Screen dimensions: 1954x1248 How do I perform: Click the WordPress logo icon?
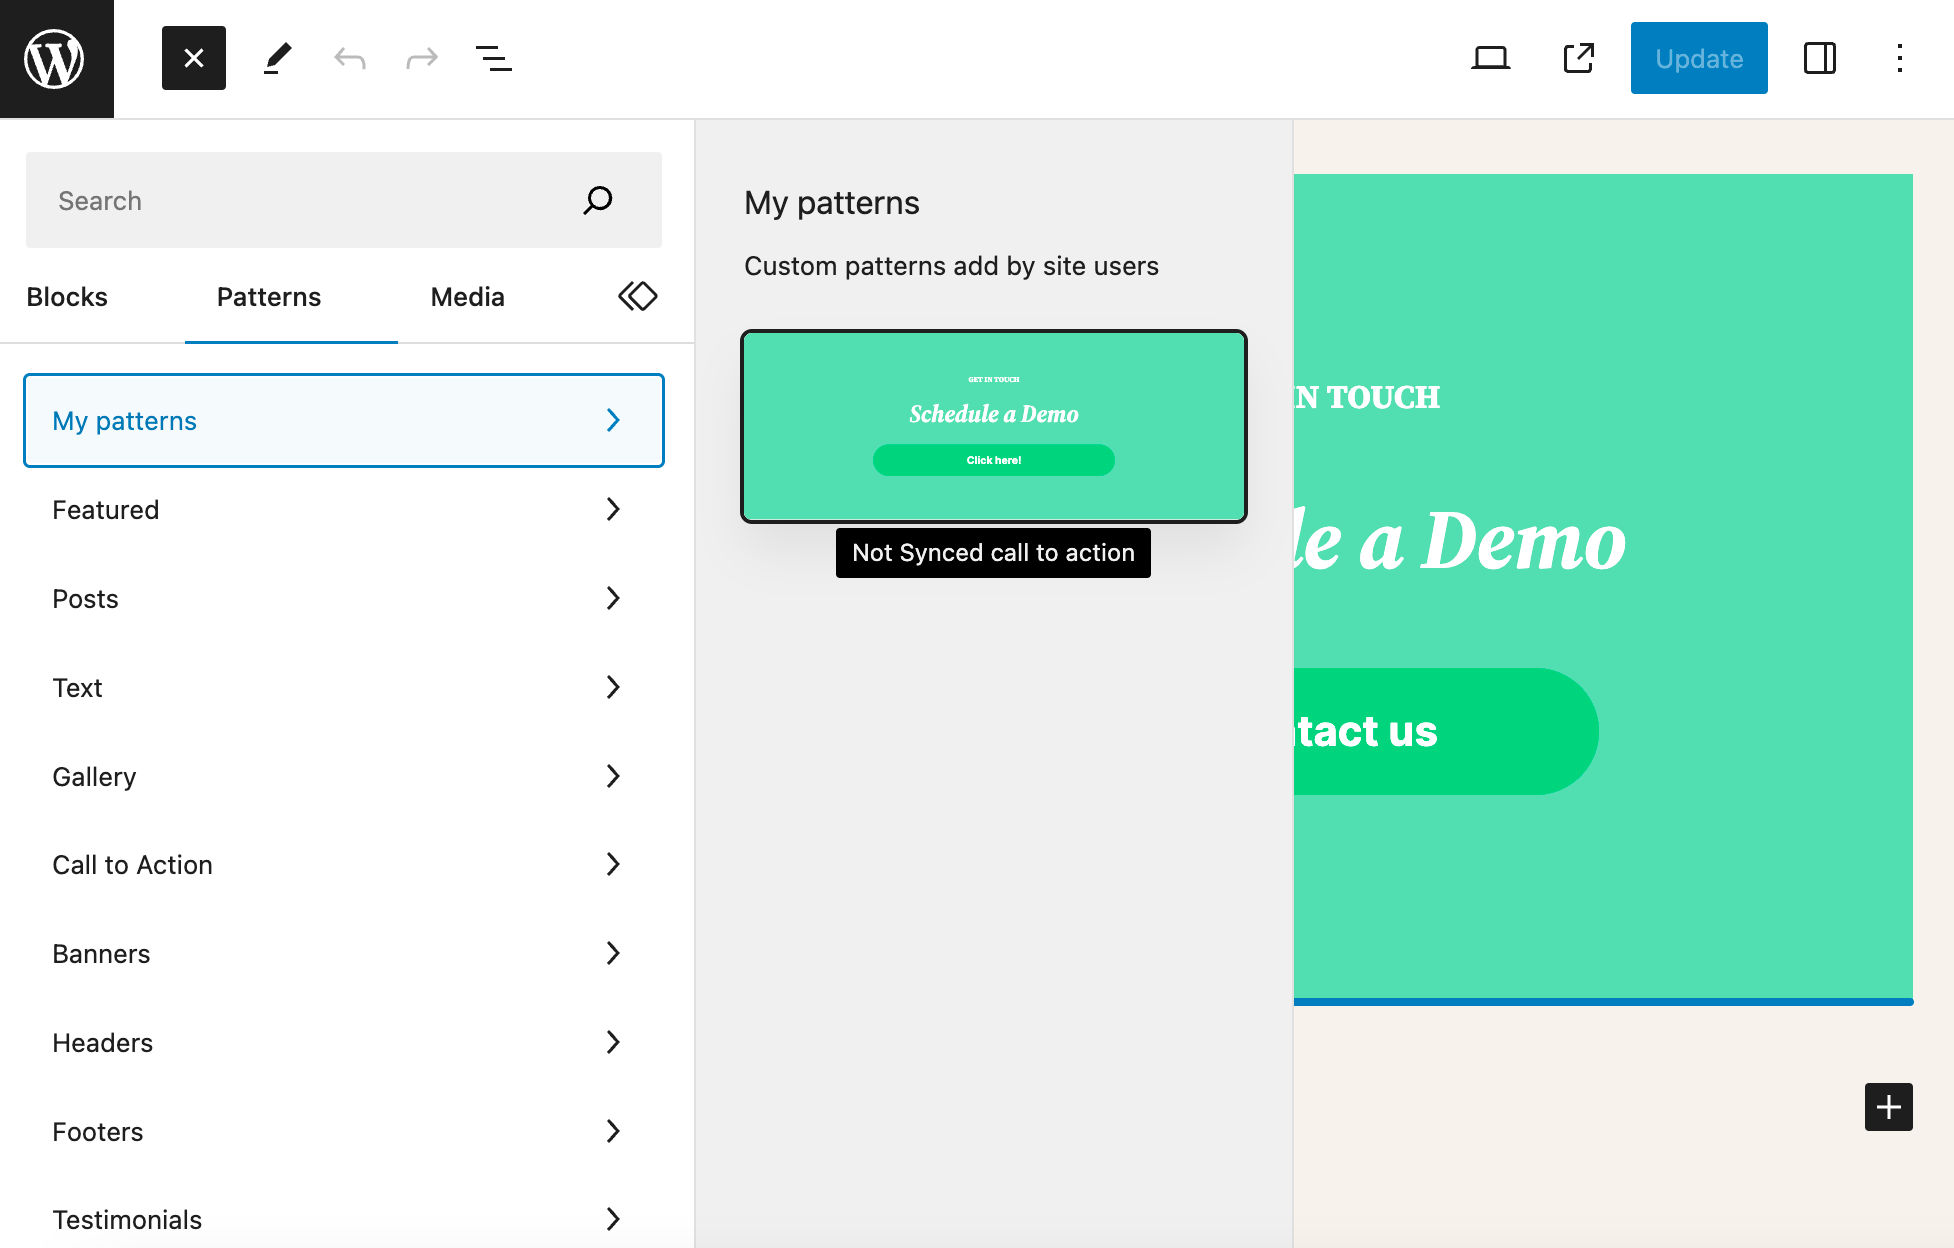click(58, 58)
